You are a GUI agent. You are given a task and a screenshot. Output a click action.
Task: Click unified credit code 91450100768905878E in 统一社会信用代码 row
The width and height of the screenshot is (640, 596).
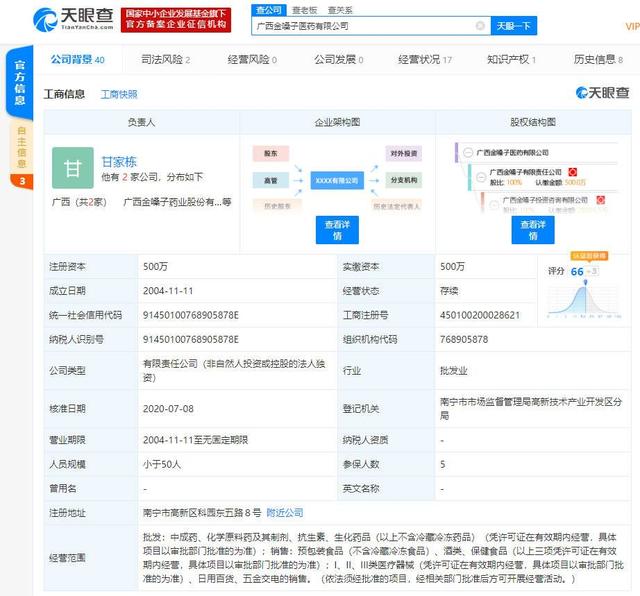pyautogui.click(x=191, y=315)
